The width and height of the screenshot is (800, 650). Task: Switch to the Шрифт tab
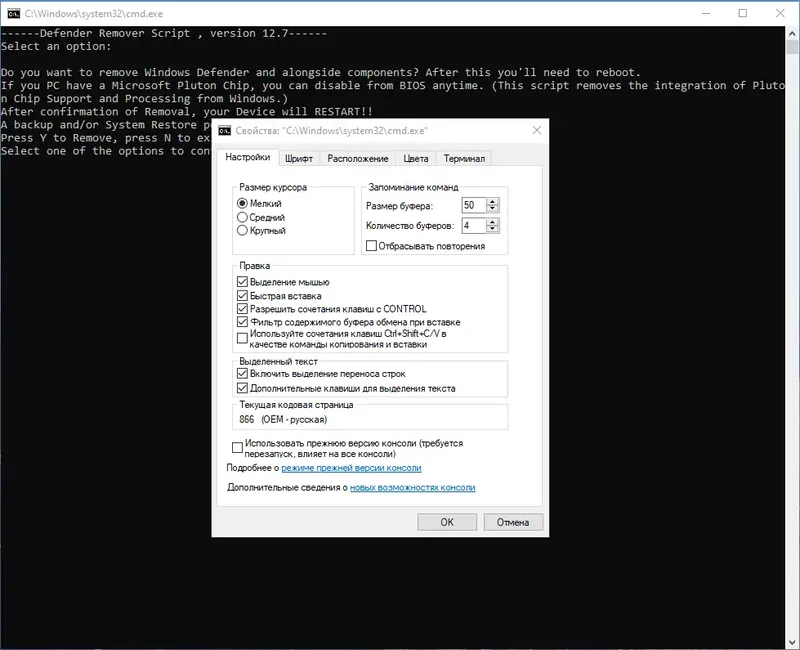pyautogui.click(x=298, y=159)
